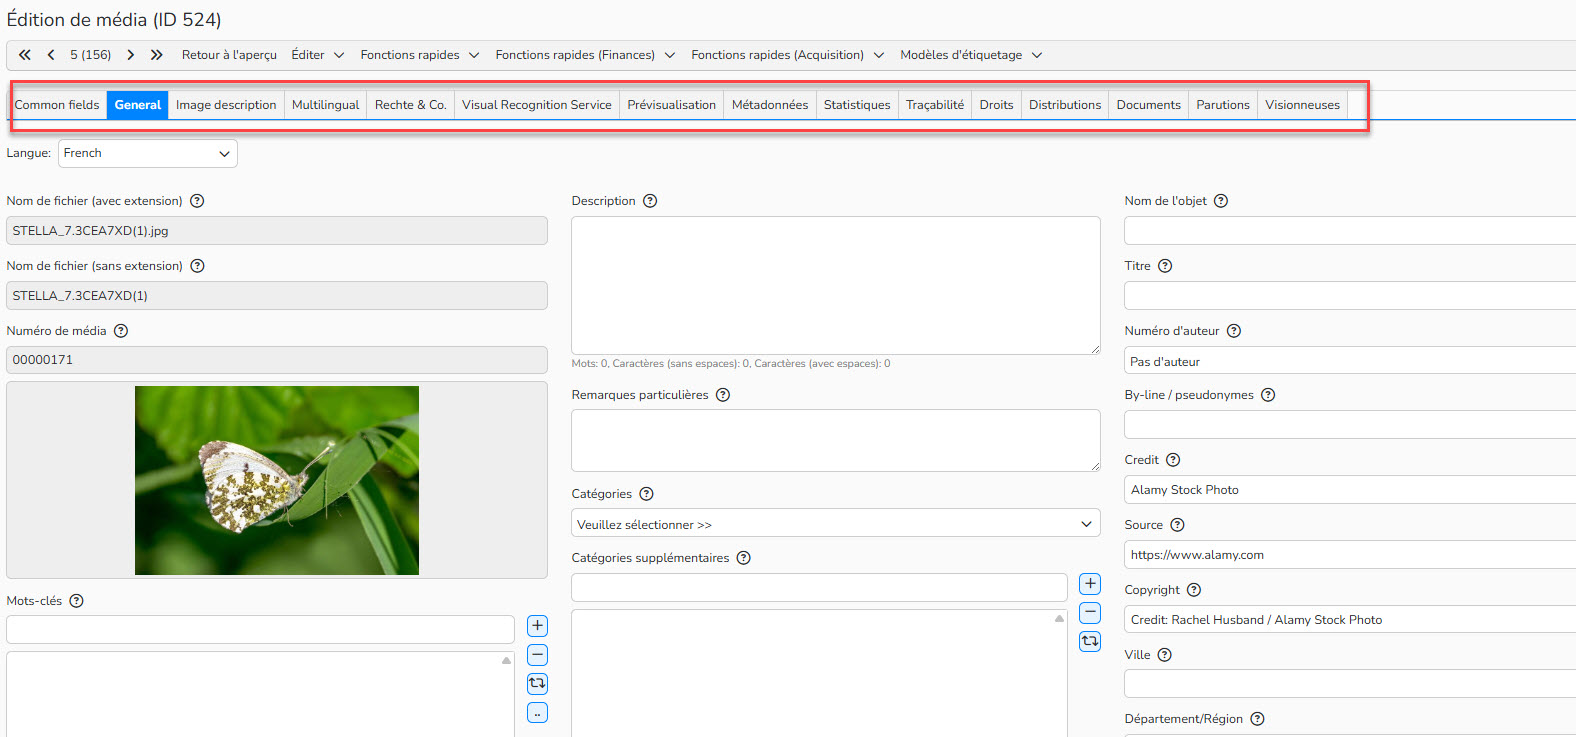1576x737 pixels.
Task: Open help icon beside Remarques particulières
Action: click(x=723, y=395)
